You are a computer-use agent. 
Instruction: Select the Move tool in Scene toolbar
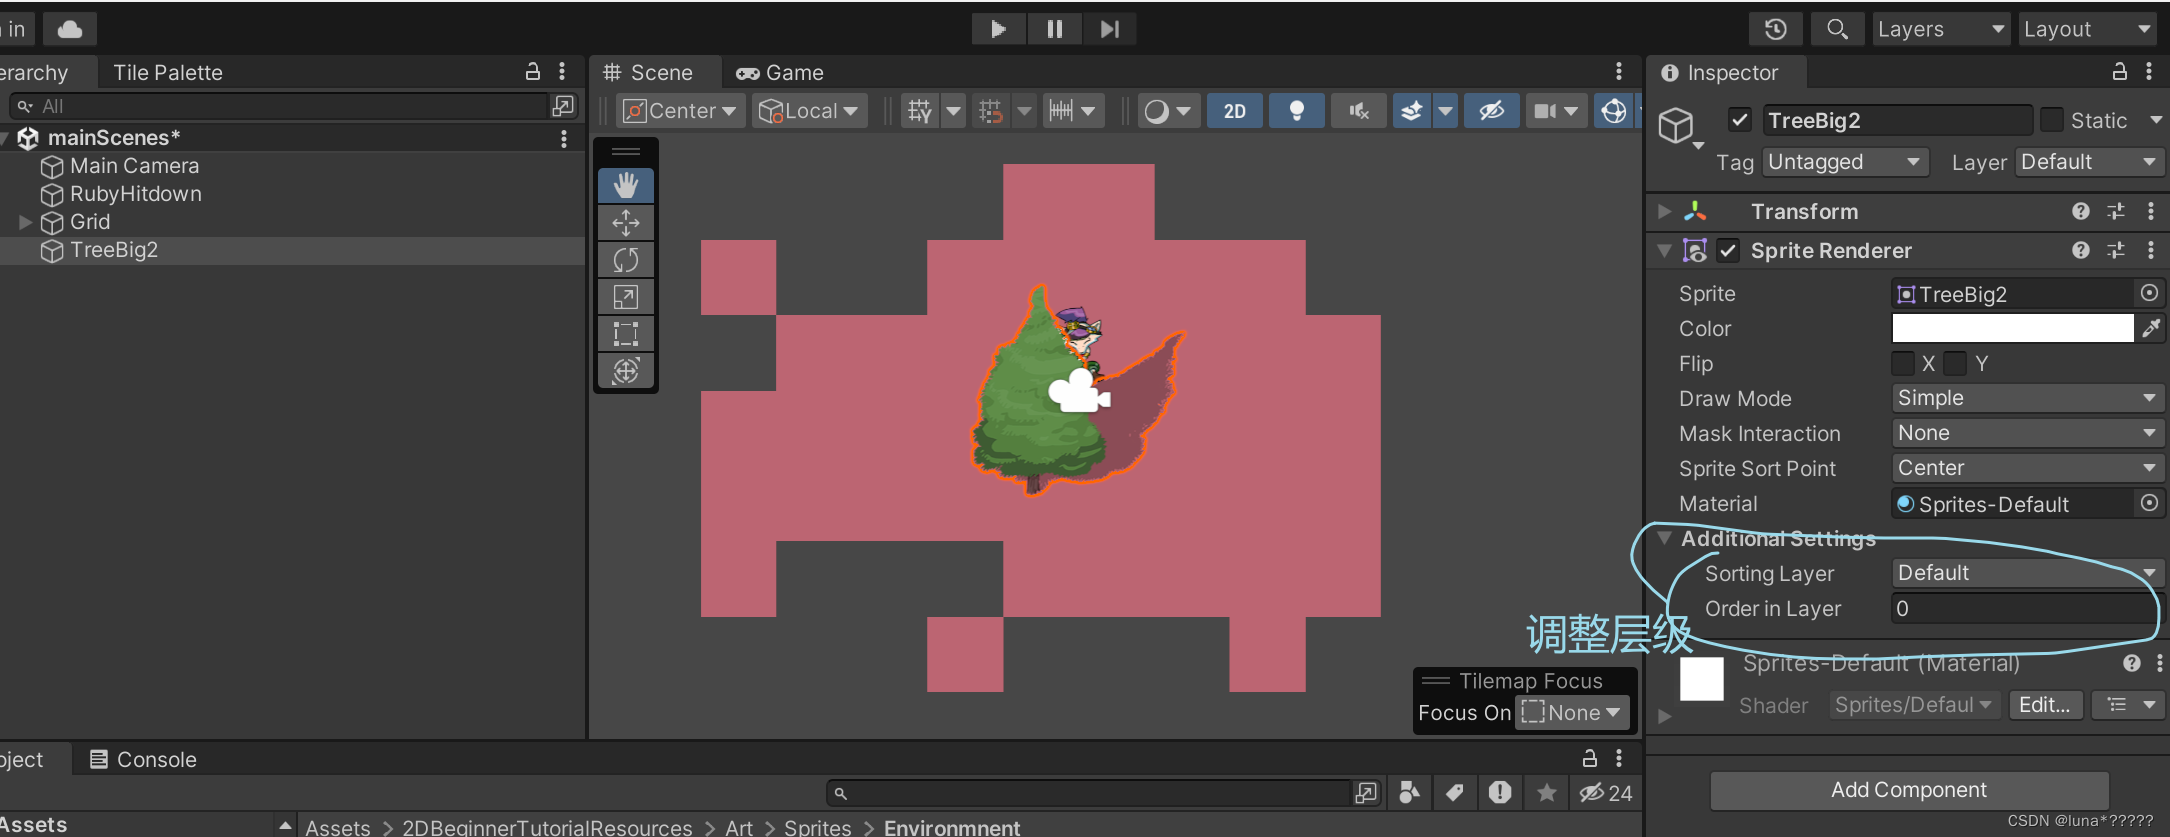pyautogui.click(x=626, y=222)
